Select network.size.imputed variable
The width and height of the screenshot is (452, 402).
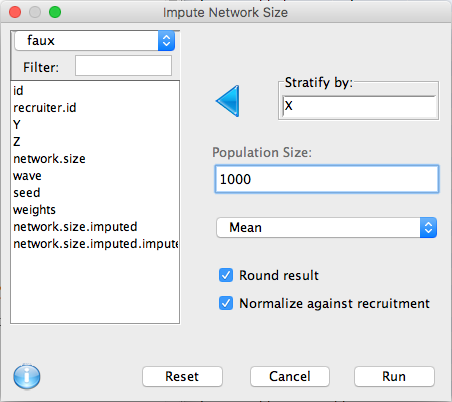click(x=75, y=227)
